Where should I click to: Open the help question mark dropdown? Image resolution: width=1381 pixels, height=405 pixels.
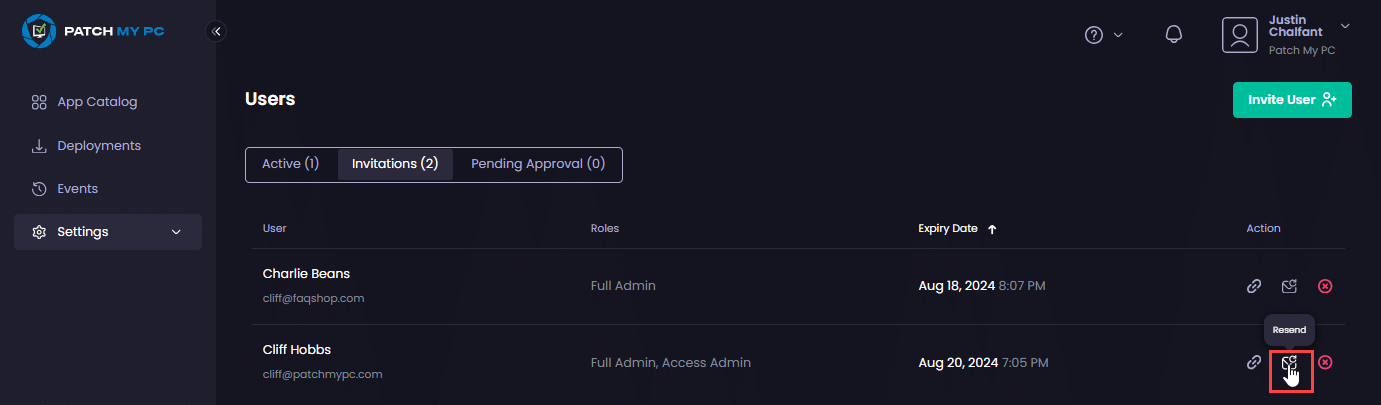1103,35
